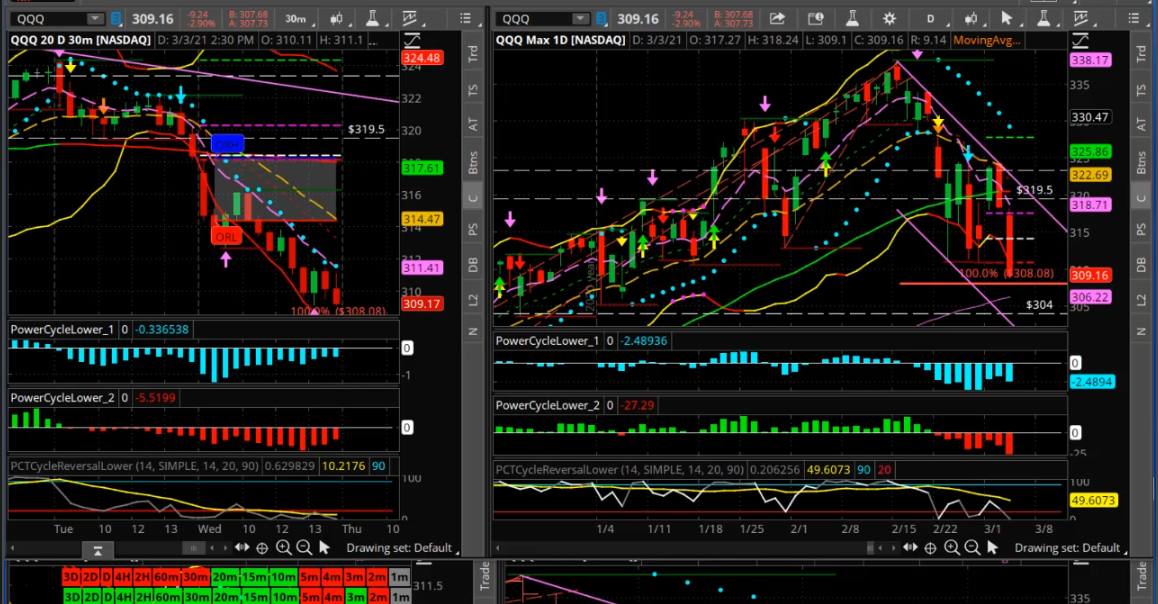Viewport: 1158px width, 604px height.
Task: Select the pan tool under the daily chart
Action: (911, 548)
